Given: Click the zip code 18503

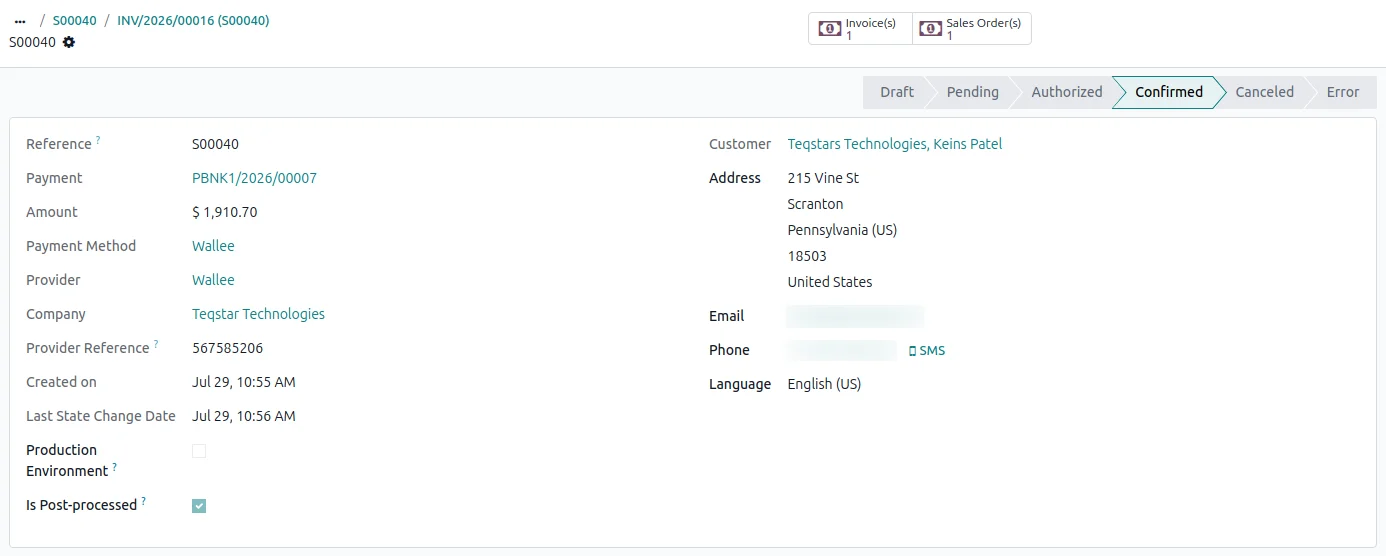Looking at the screenshot, I should pyautogui.click(x=807, y=256).
